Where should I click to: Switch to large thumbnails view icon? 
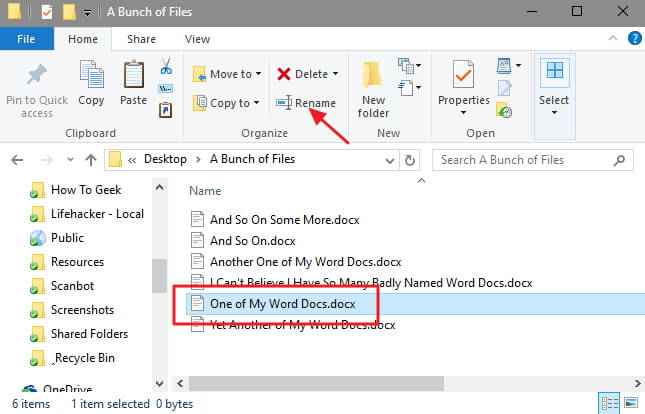pos(630,405)
